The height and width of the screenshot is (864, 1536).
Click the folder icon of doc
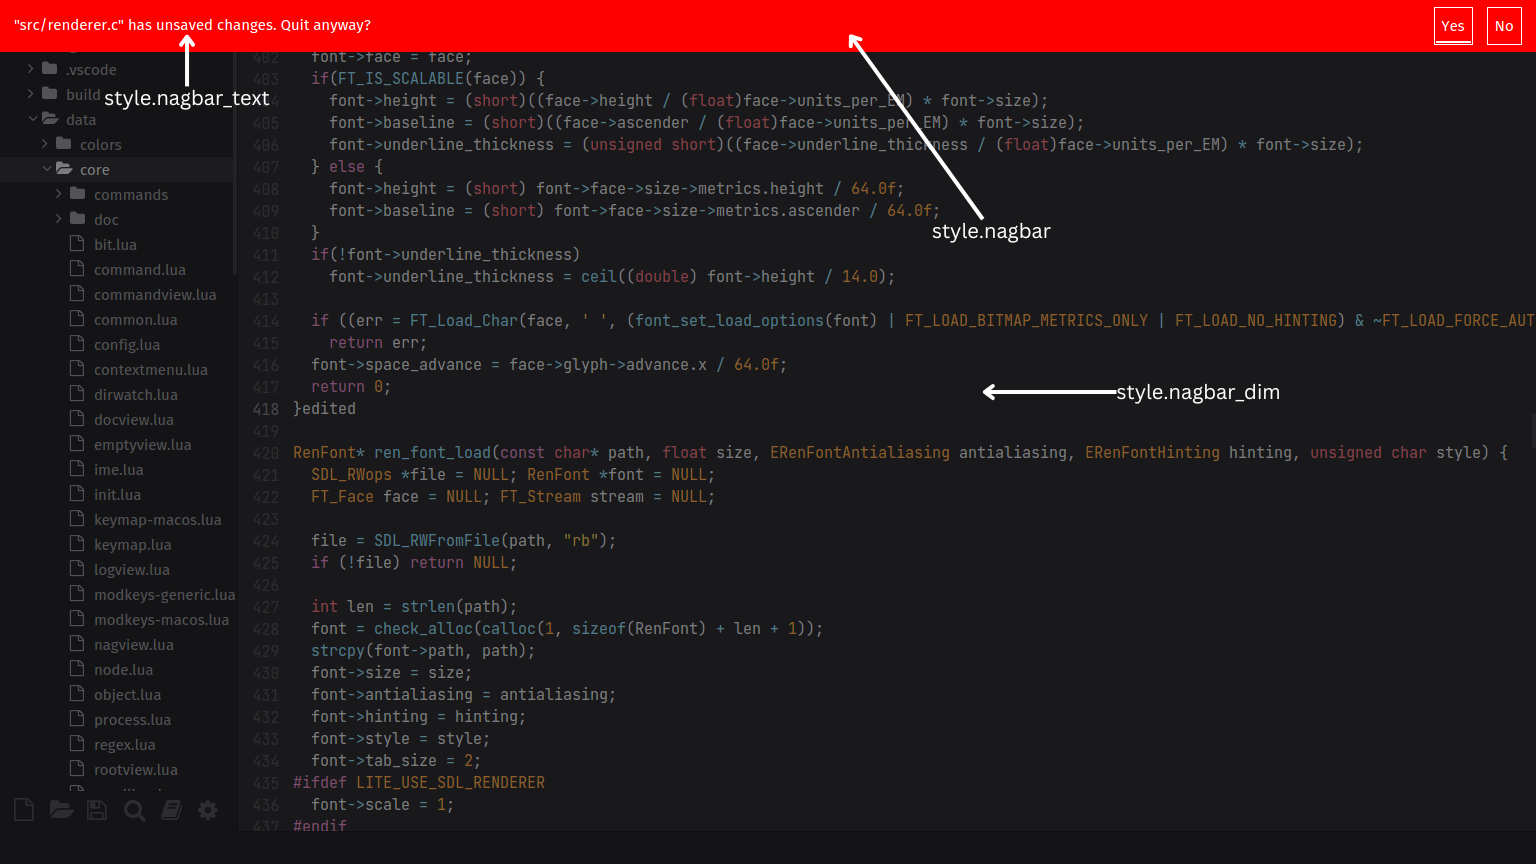coord(77,219)
